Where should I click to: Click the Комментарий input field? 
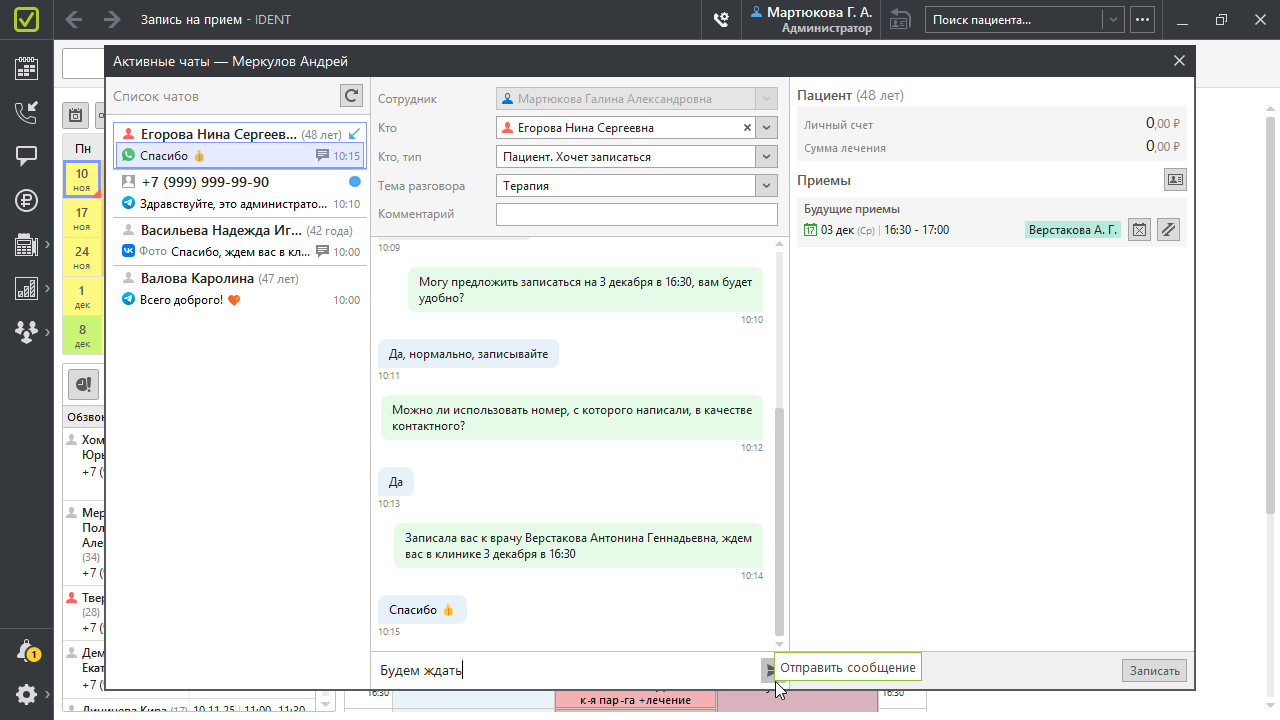point(636,214)
